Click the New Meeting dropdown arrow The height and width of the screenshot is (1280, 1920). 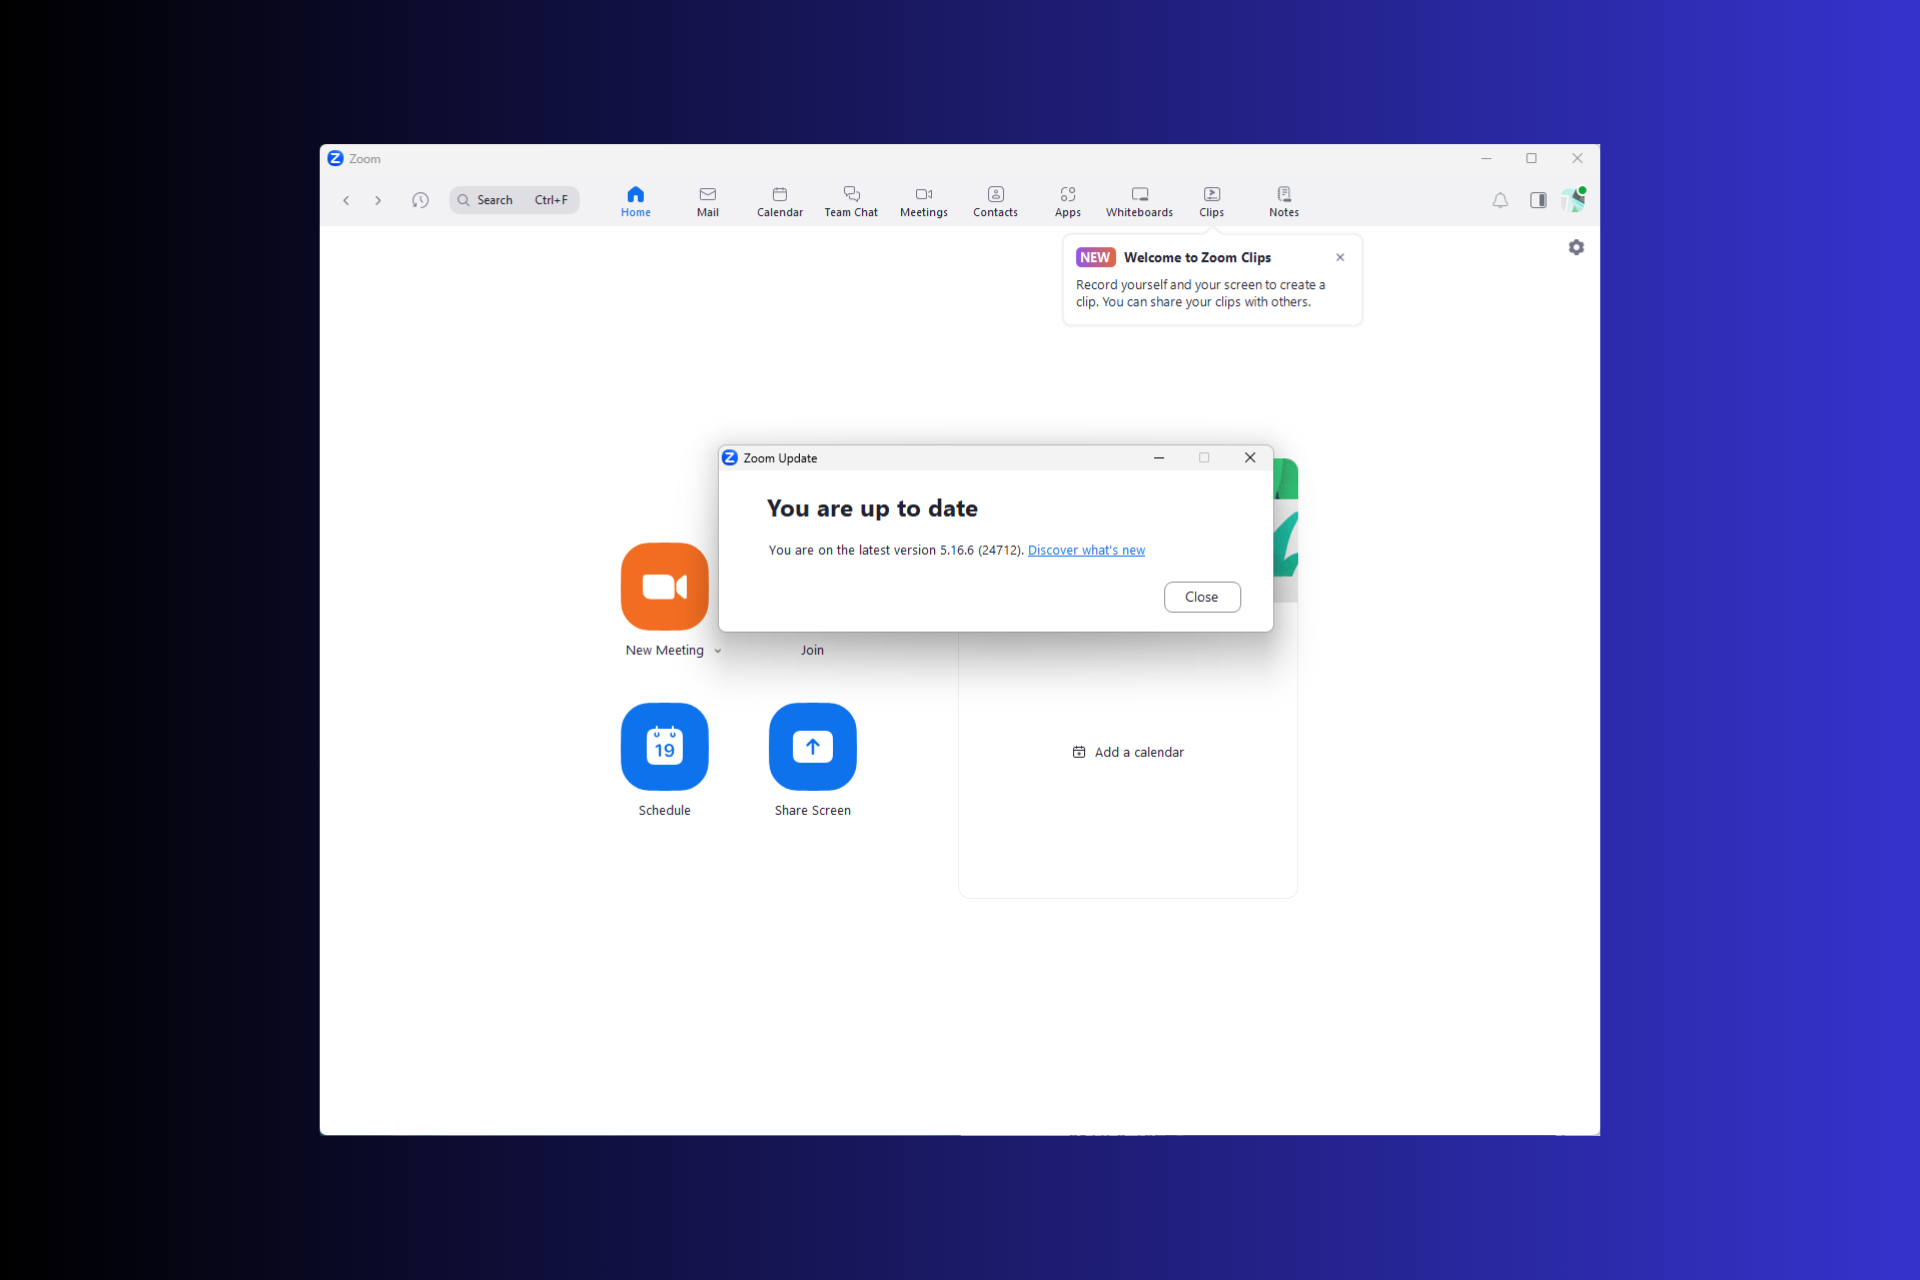(717, 650)
